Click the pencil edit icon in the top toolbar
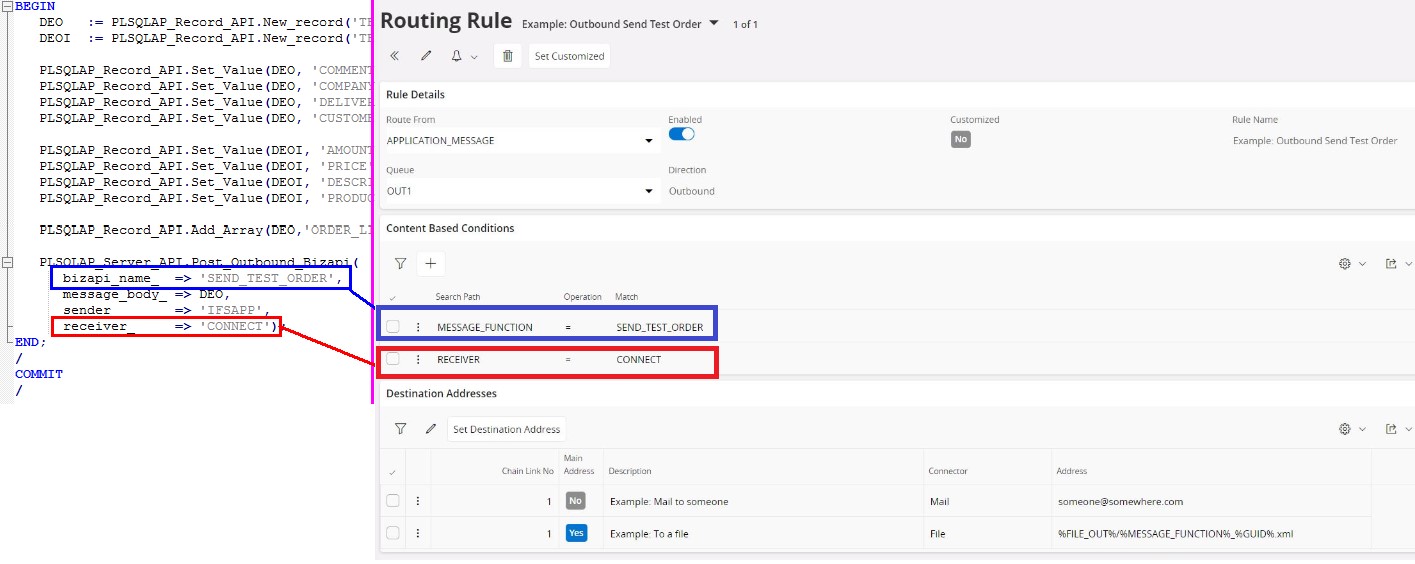The width and height of the screenshot is (1415, 564). click(x=426, y=57)
